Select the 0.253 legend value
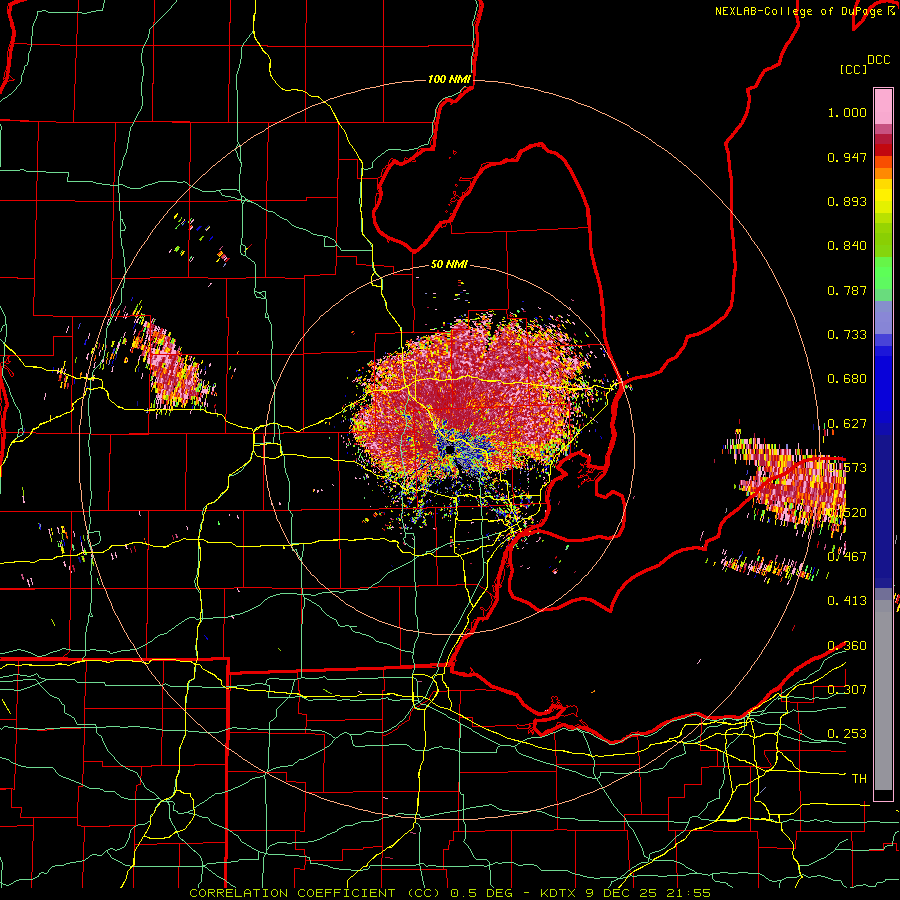 tap(847, 734)
